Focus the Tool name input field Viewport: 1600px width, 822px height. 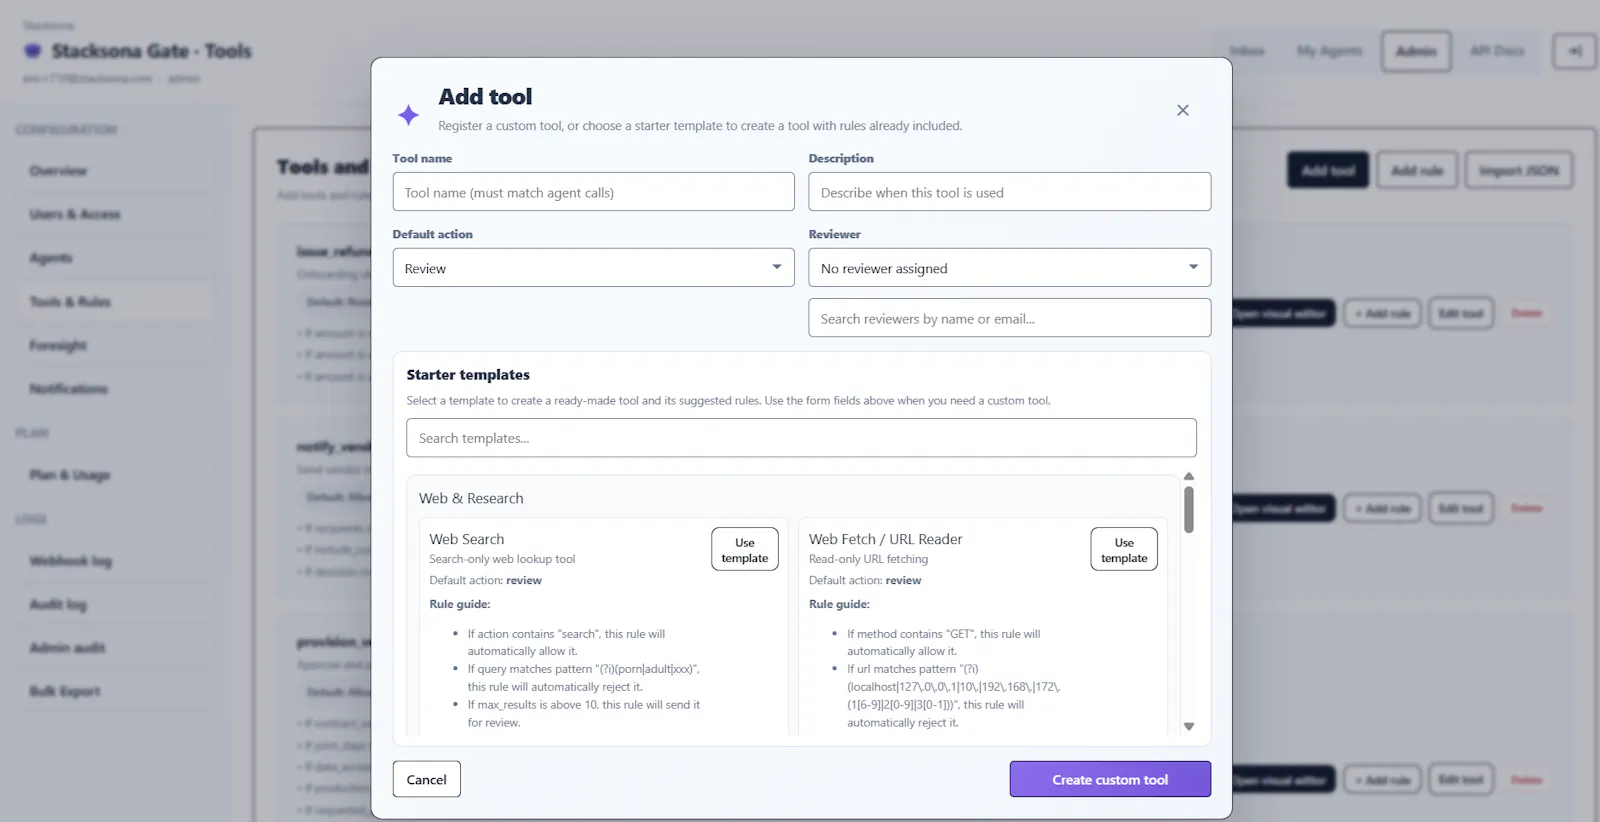[593, 192]
